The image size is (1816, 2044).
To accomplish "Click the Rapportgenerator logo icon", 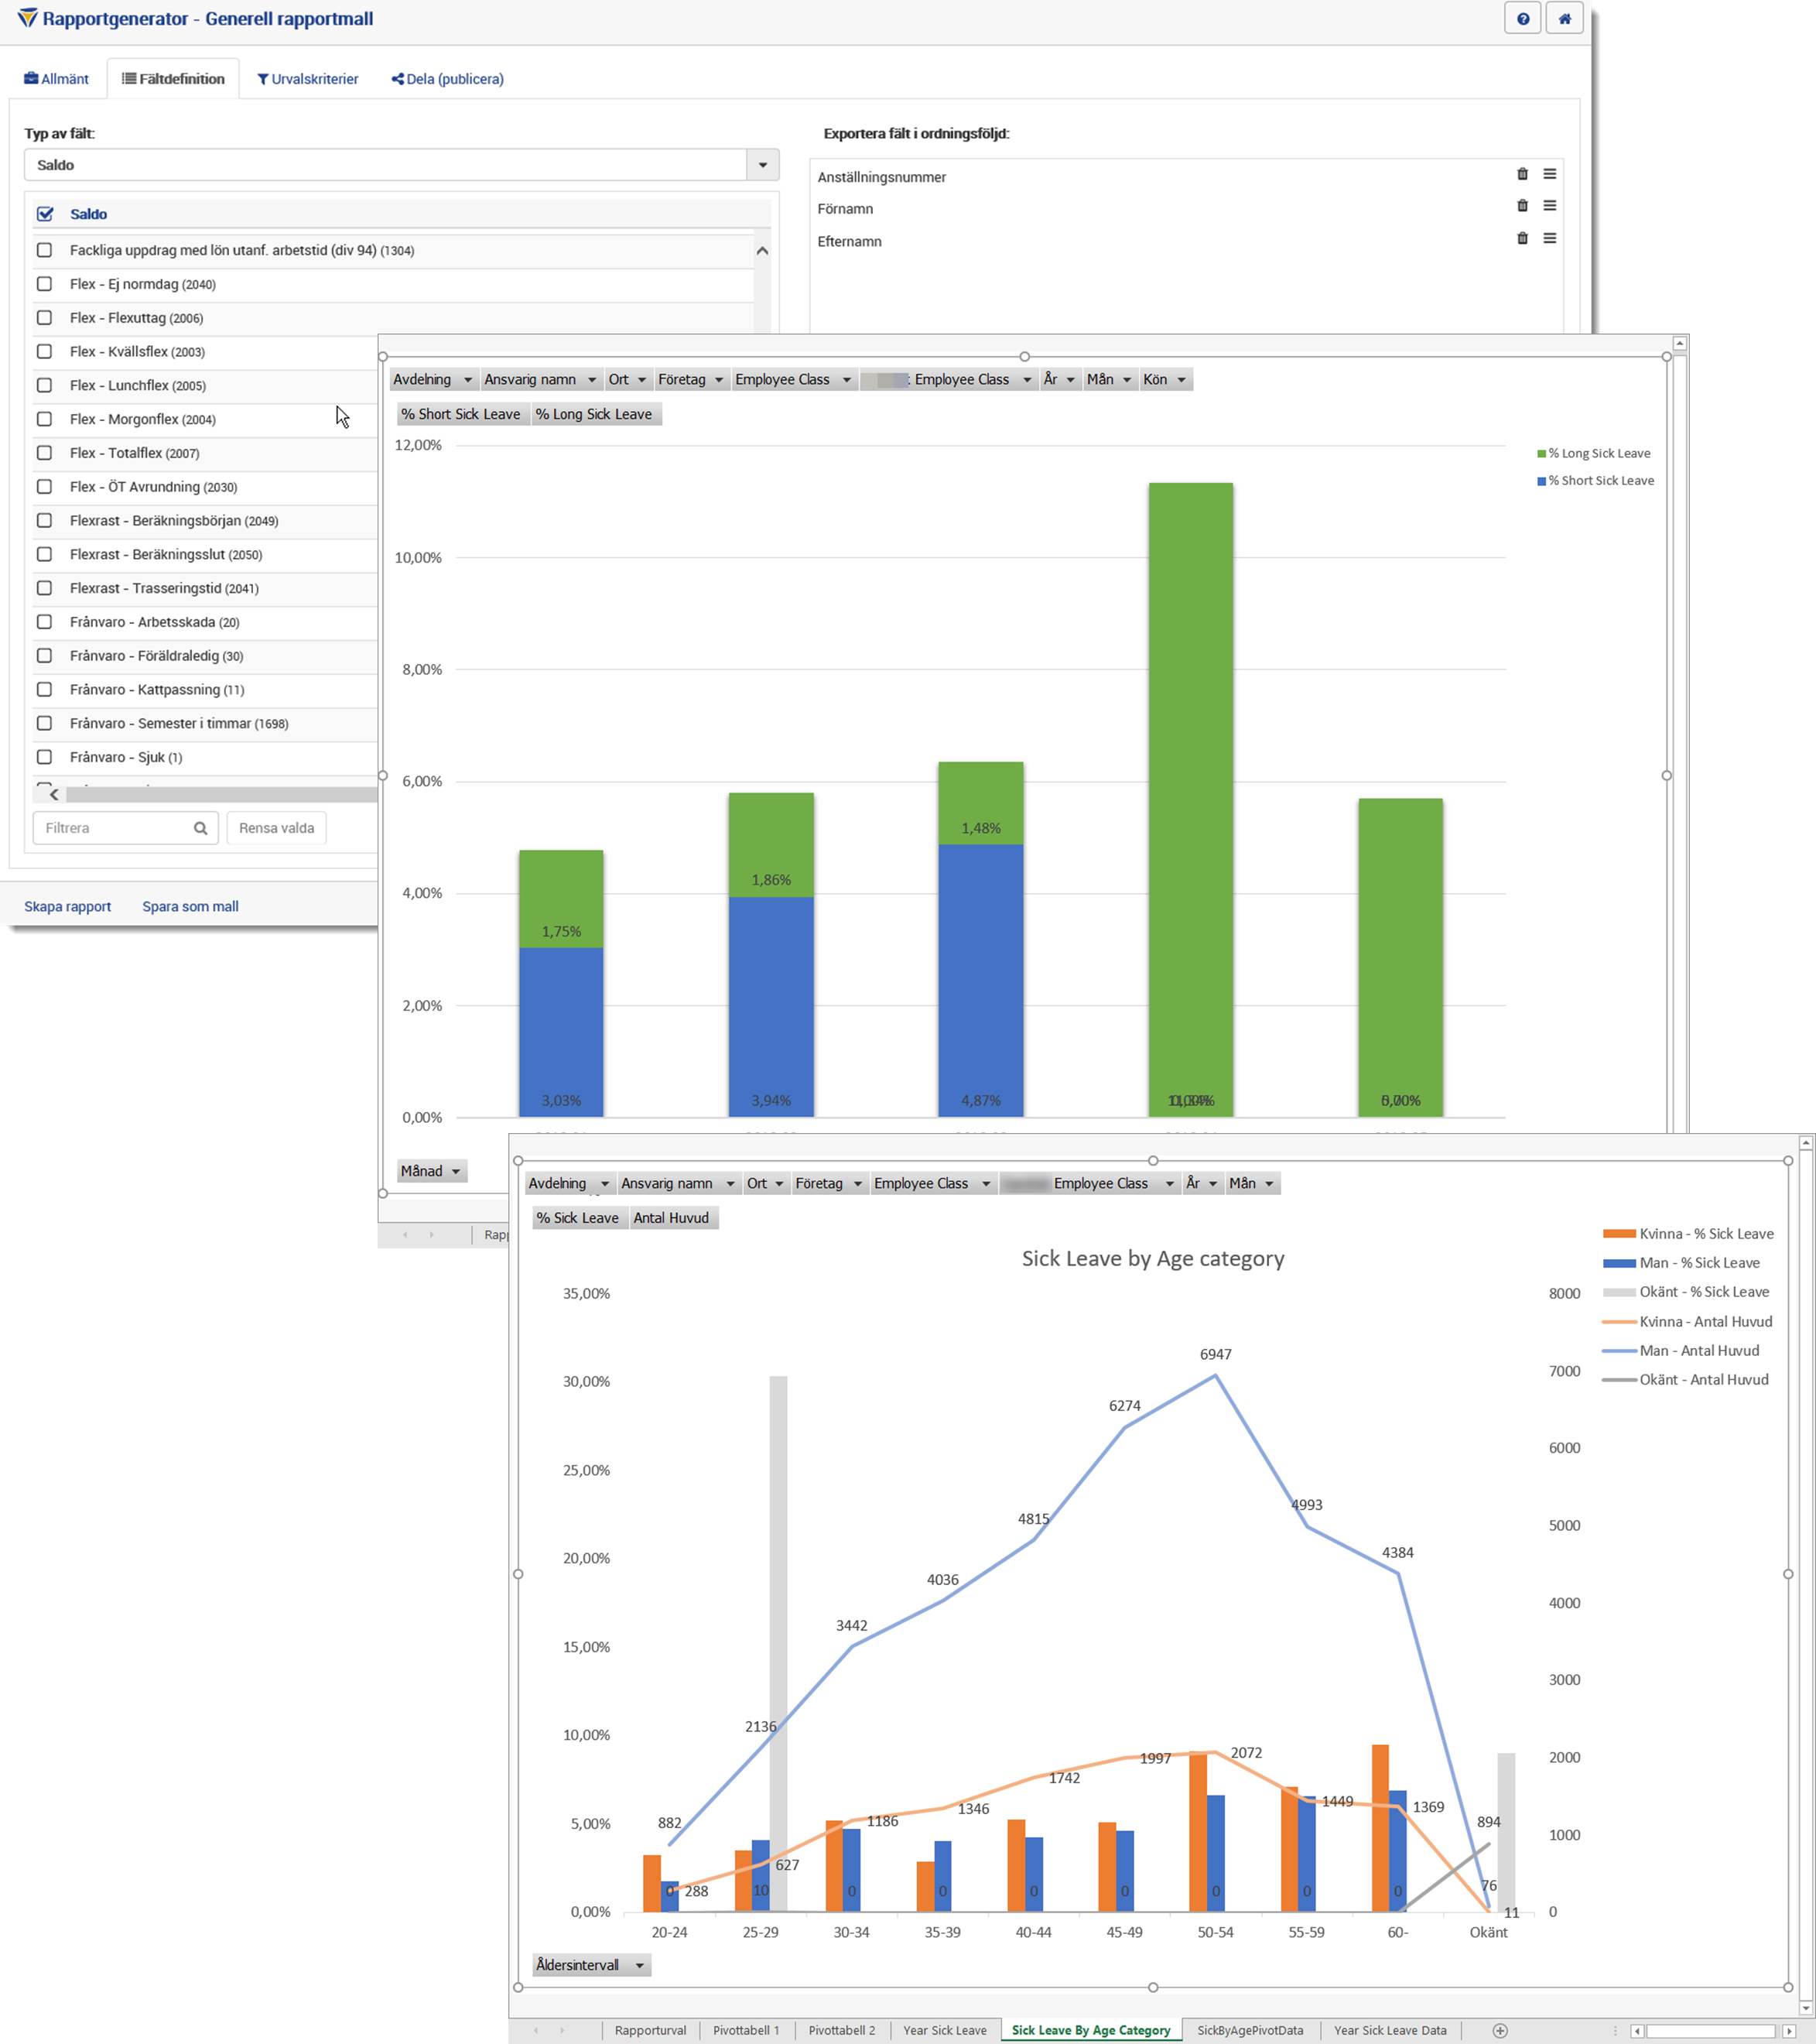I will pos(27,18).
